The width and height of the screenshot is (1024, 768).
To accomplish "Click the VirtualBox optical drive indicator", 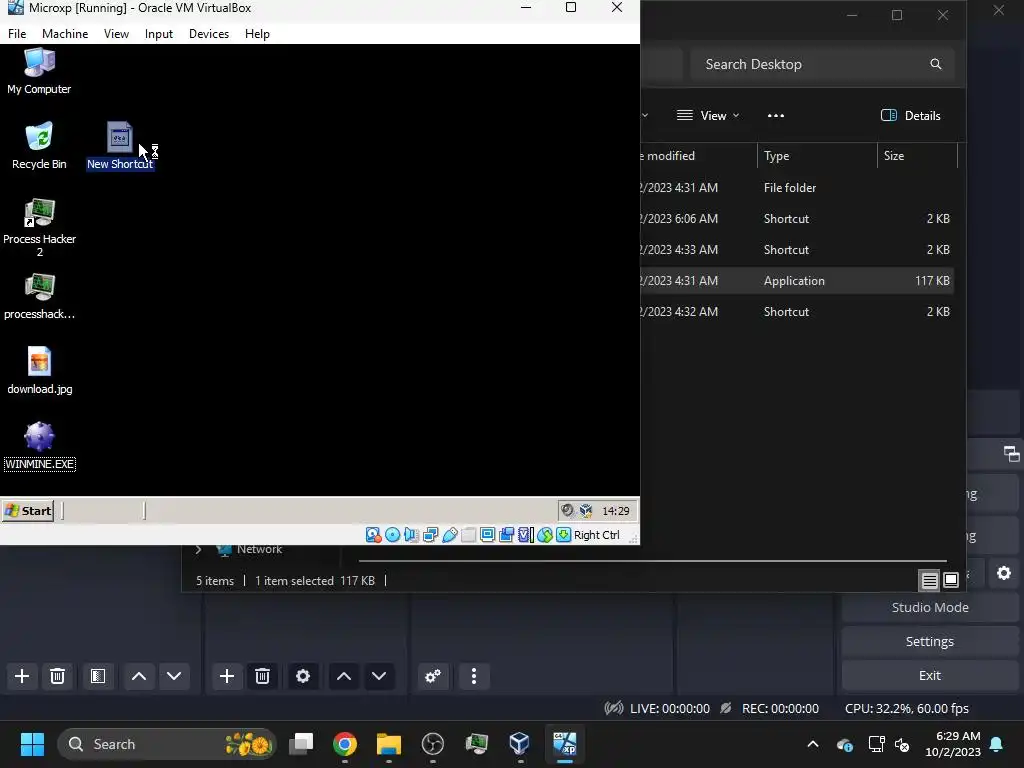I will 392,535.
